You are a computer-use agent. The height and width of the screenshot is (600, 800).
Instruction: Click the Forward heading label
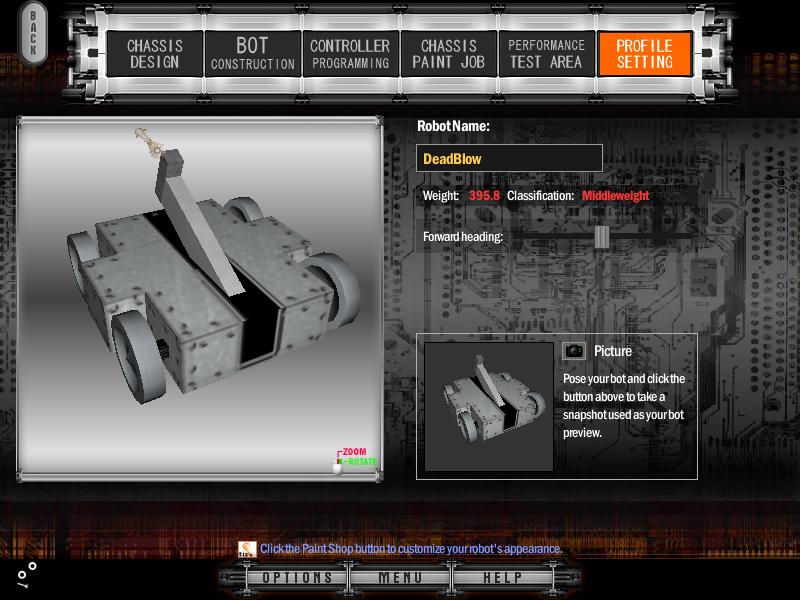(463, 237)
